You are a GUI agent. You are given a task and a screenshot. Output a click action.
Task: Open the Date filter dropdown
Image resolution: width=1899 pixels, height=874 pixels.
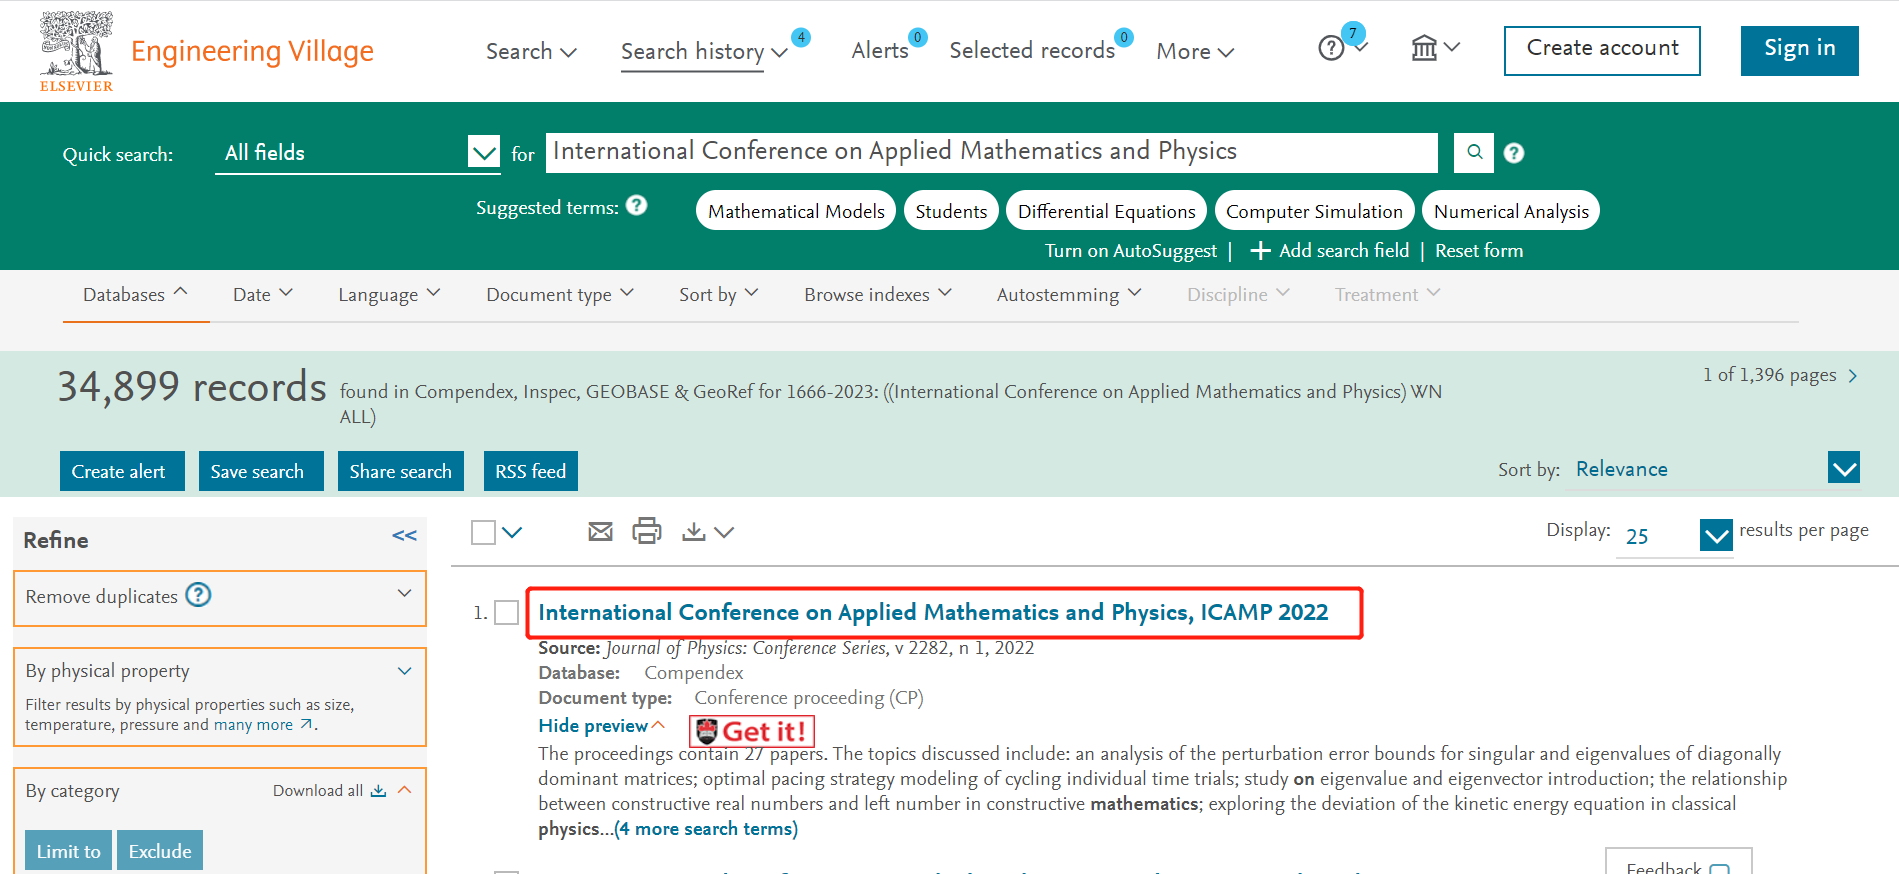coord(263,294)
